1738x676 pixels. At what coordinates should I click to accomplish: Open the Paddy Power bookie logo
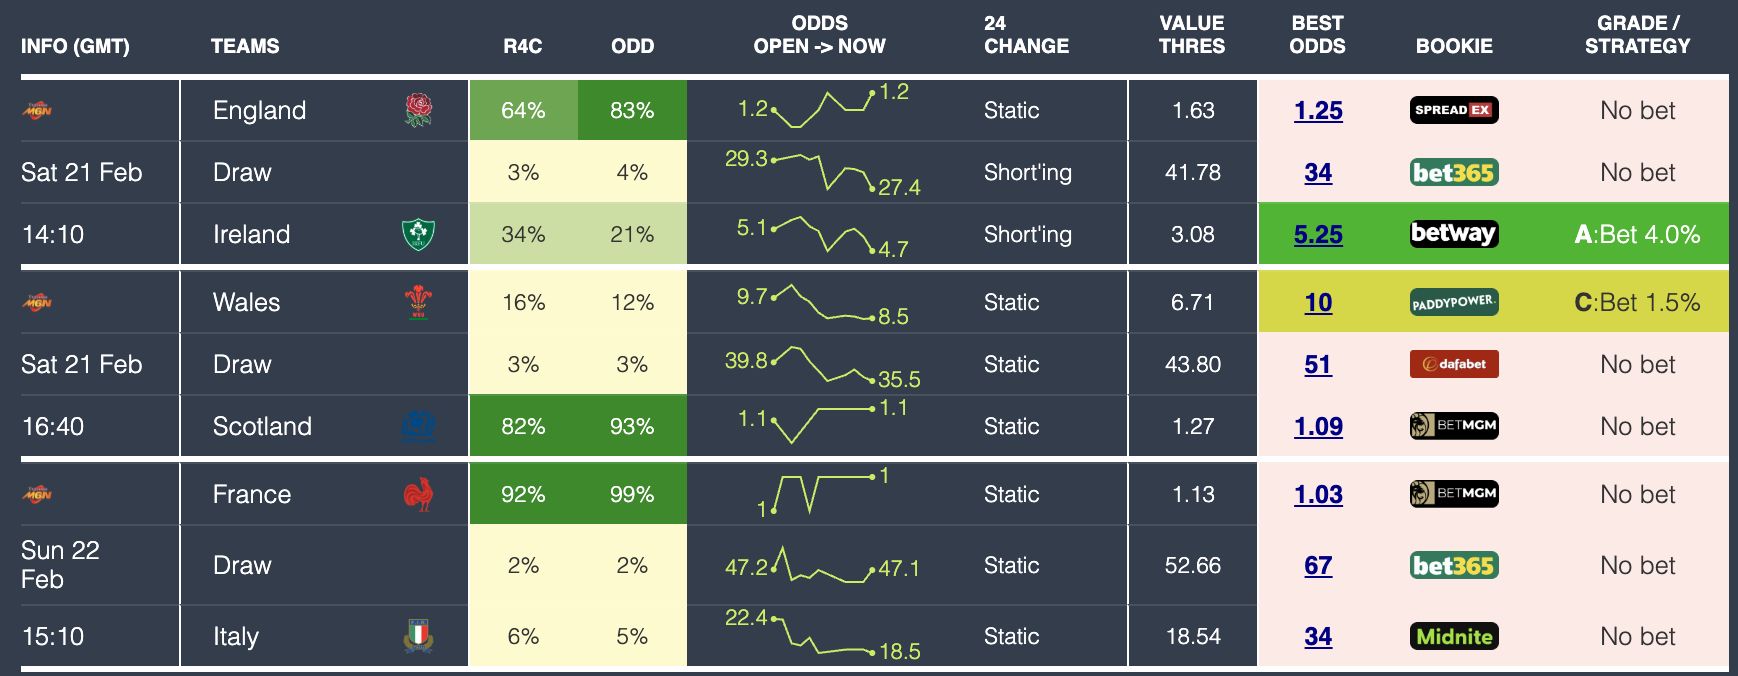(x=1454, y=302)
